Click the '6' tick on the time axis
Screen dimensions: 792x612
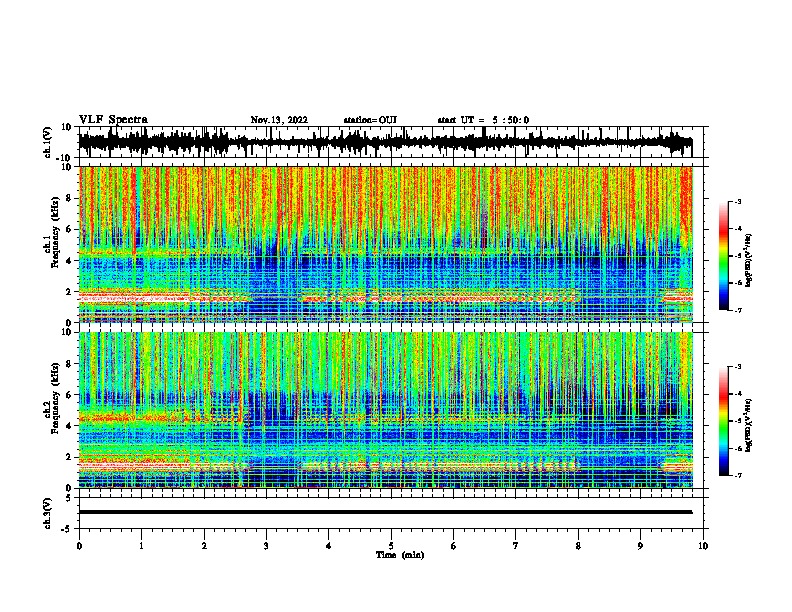point(454,546)
